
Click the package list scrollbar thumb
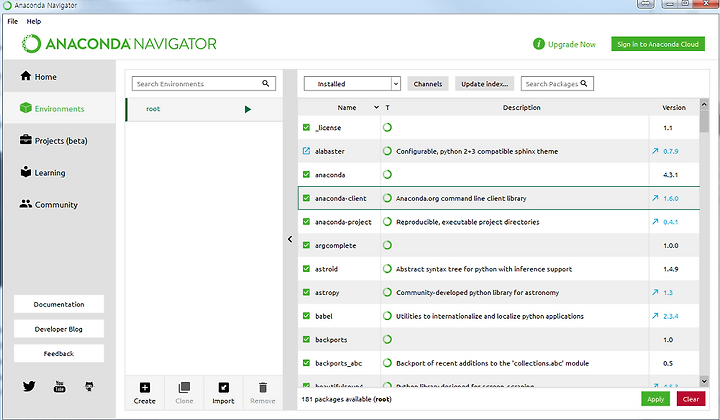point(704,121)
